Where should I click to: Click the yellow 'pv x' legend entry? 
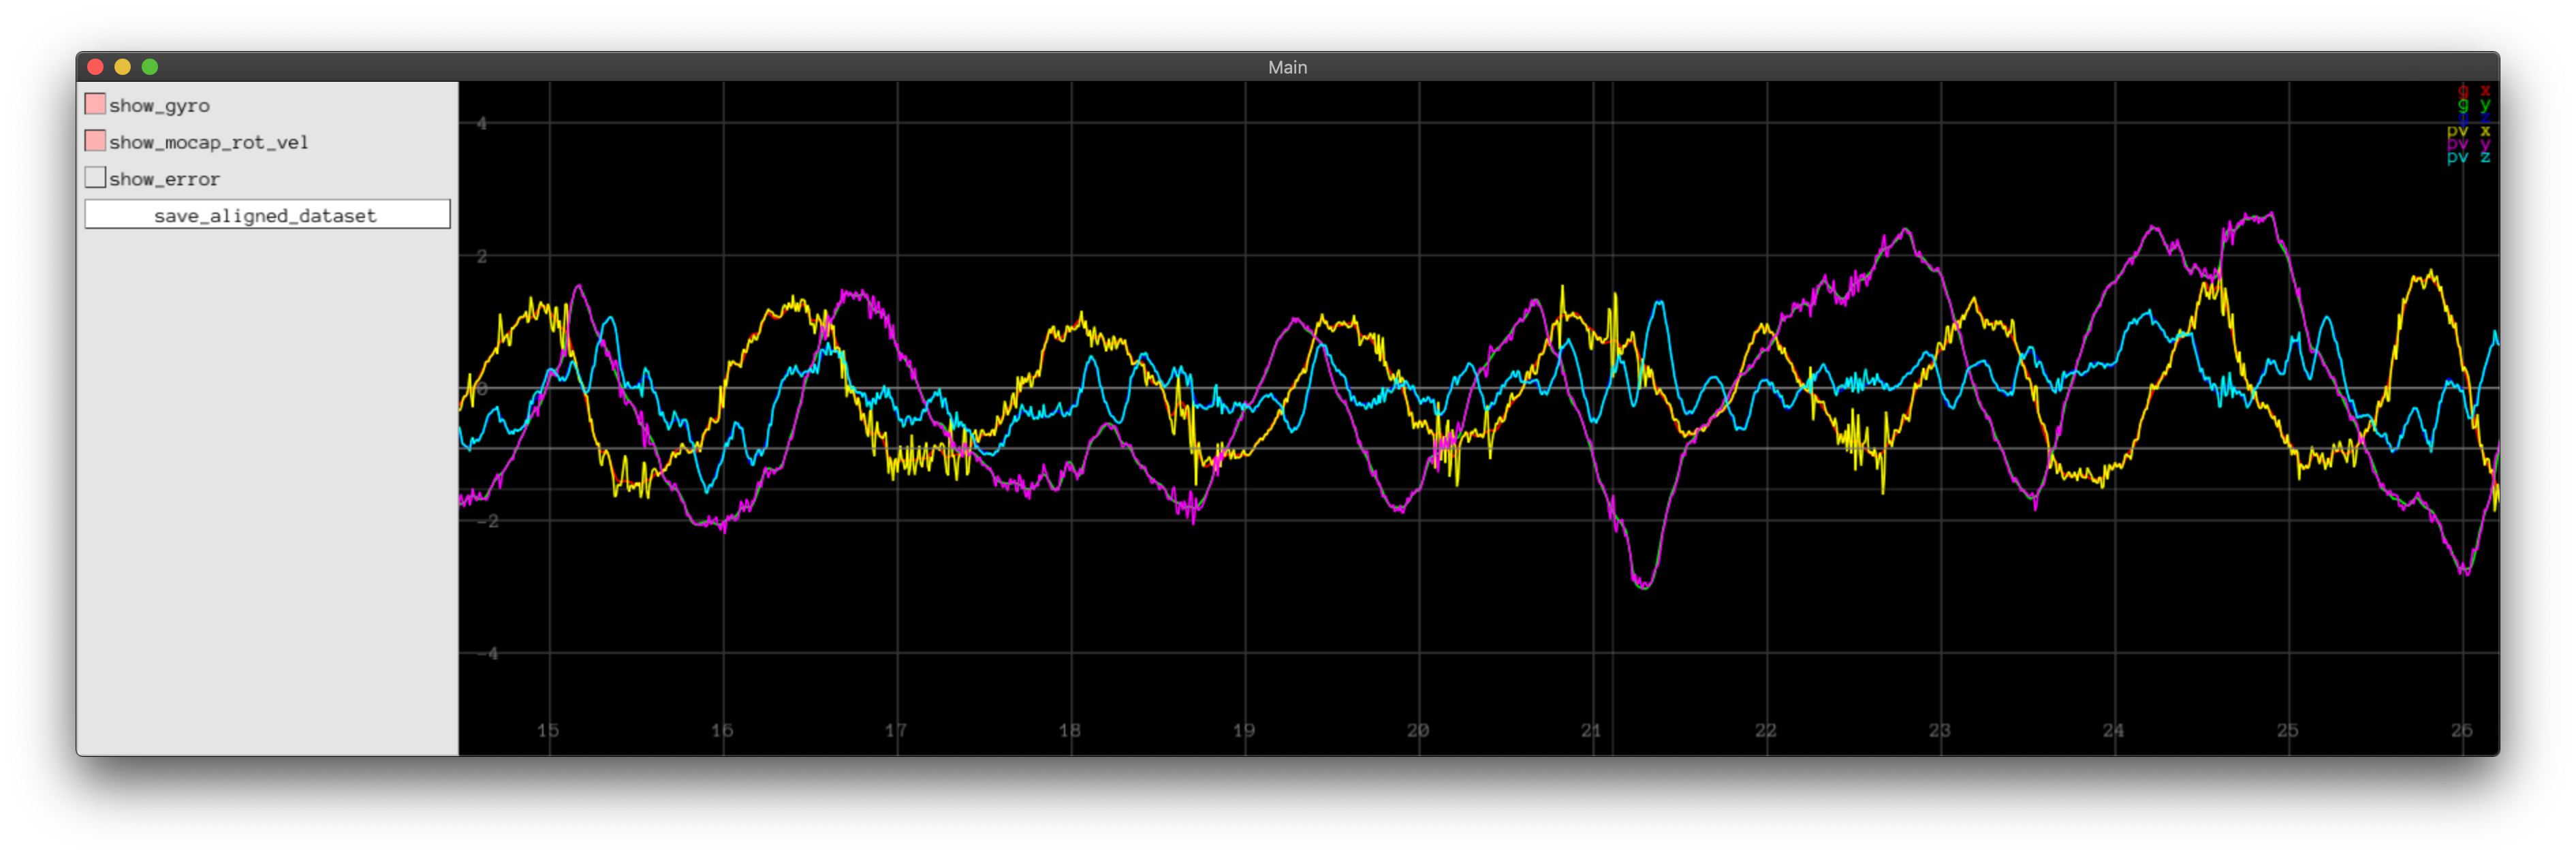coord(2468,131)
